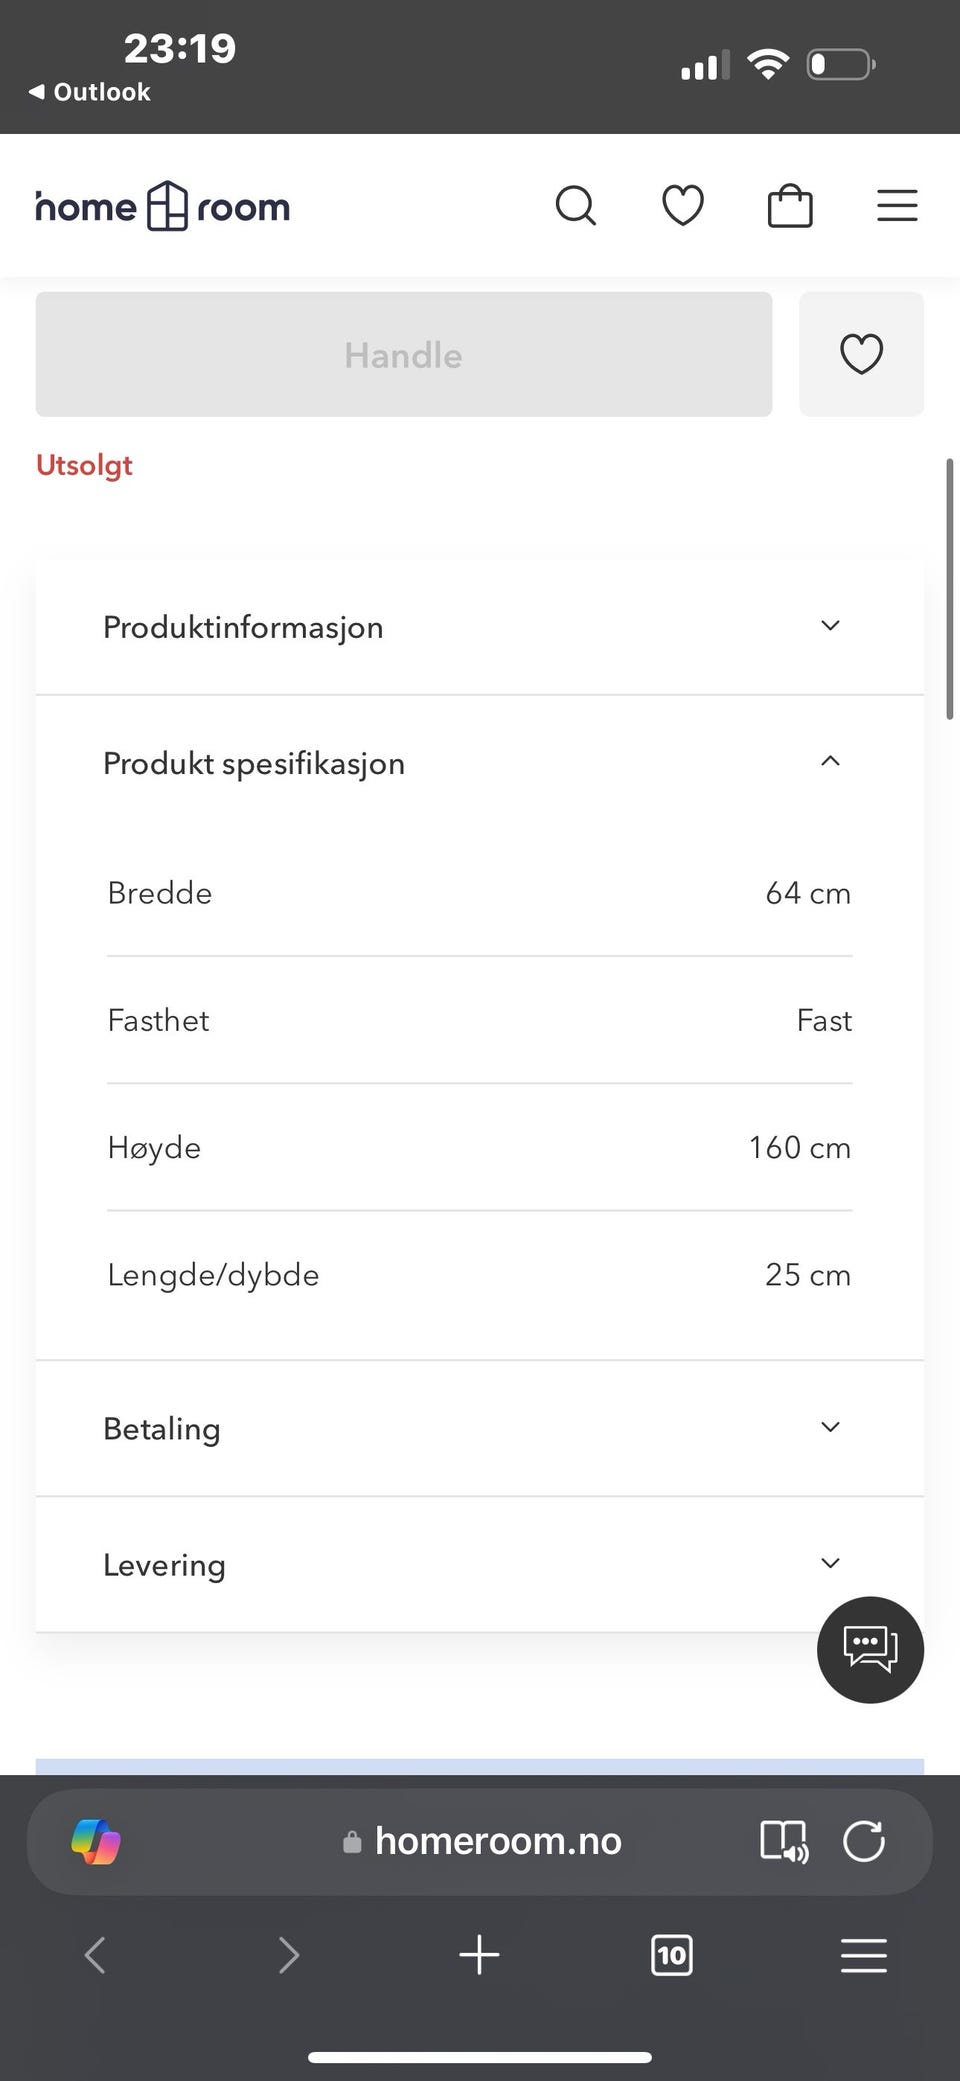Screen dimensions: 960x2081
Task: Open a new browser tab
Action: click(479, 1955)
